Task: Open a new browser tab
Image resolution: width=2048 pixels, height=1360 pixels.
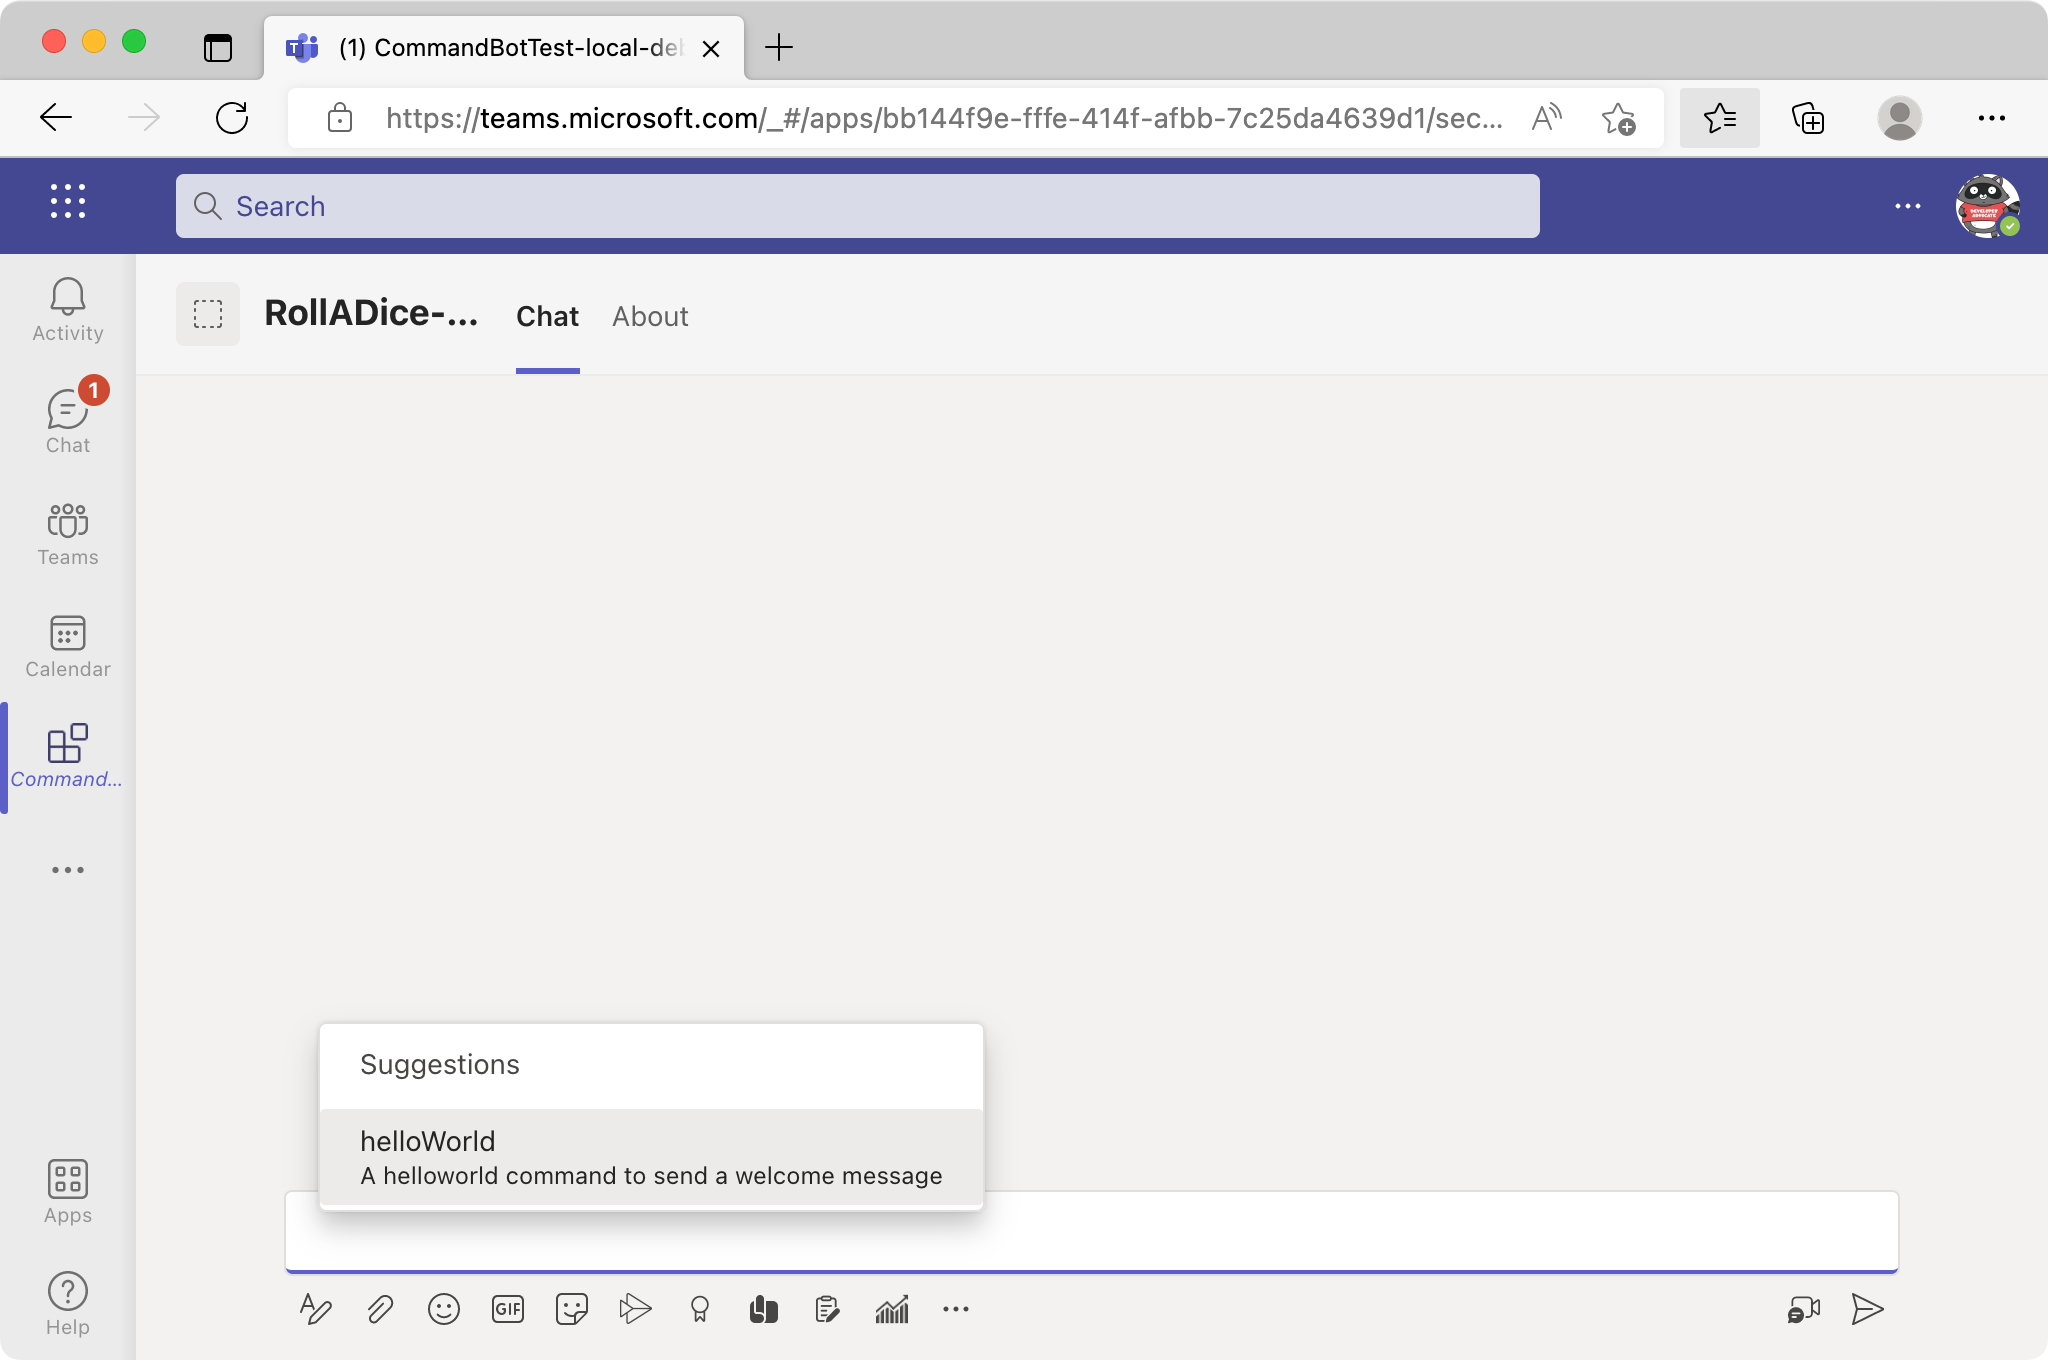Action: (778, 47)
